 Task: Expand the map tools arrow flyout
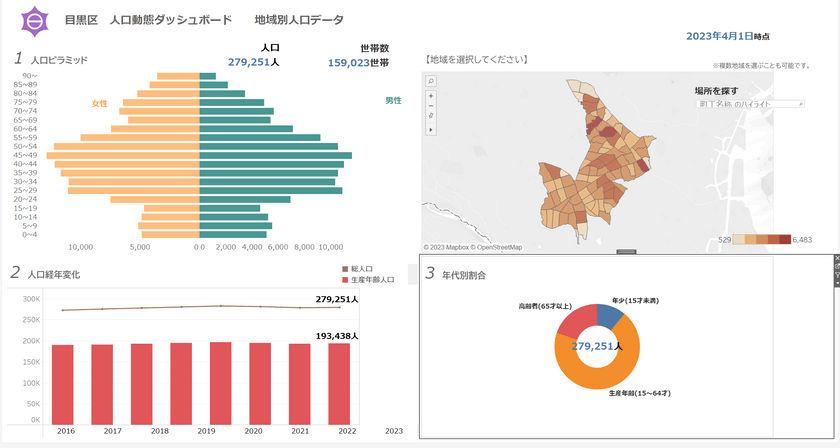tap(431, 130)
